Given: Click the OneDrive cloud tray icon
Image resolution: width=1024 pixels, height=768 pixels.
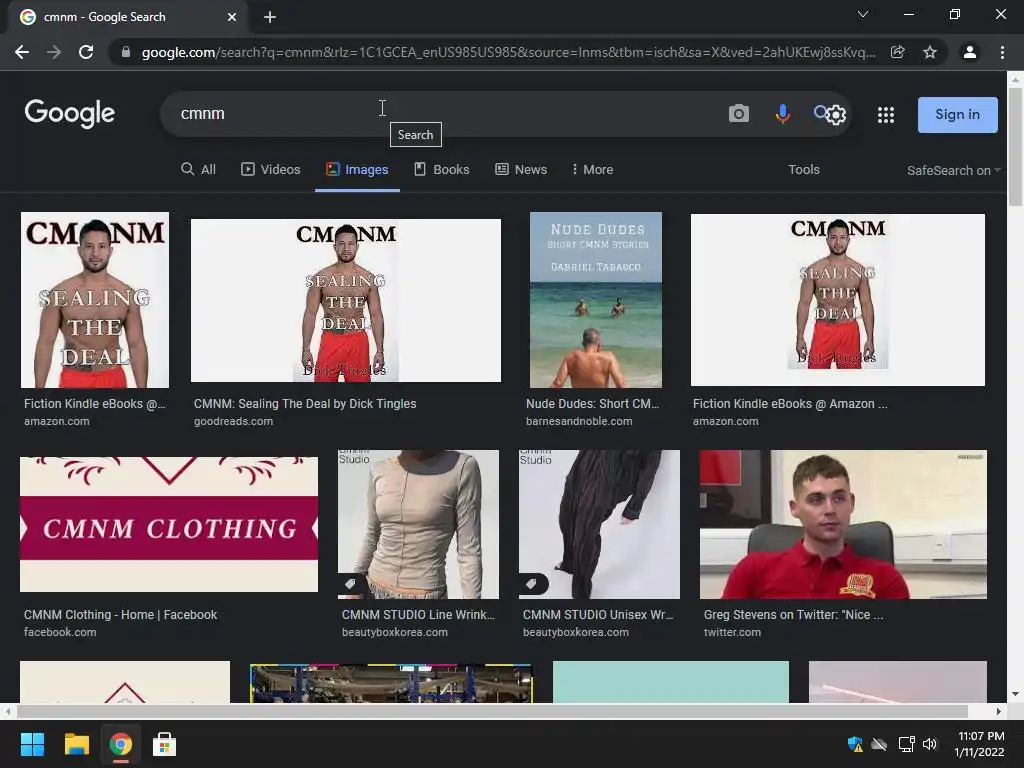Looking at the screenshot, I should coord(880,744).
